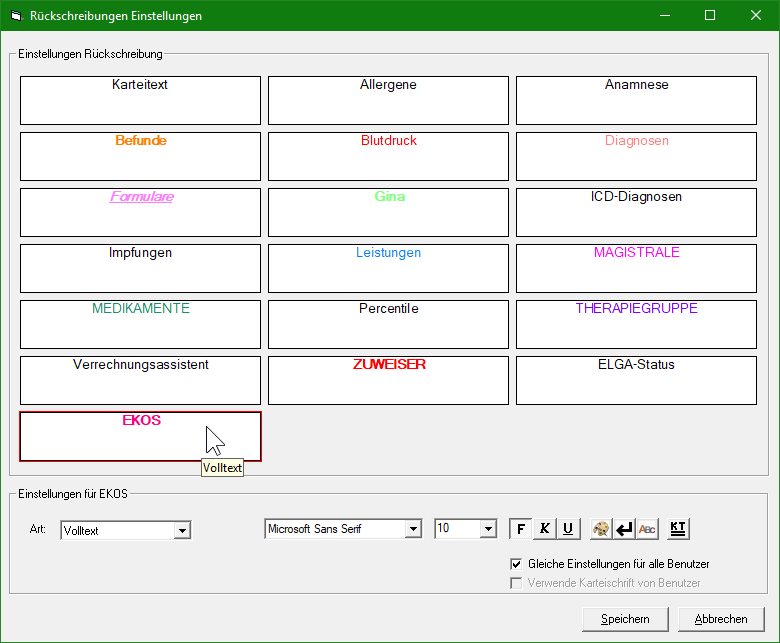The image size is (780, 643).
Task: Click the ABC text icon
Action: [x=647, y=529]
